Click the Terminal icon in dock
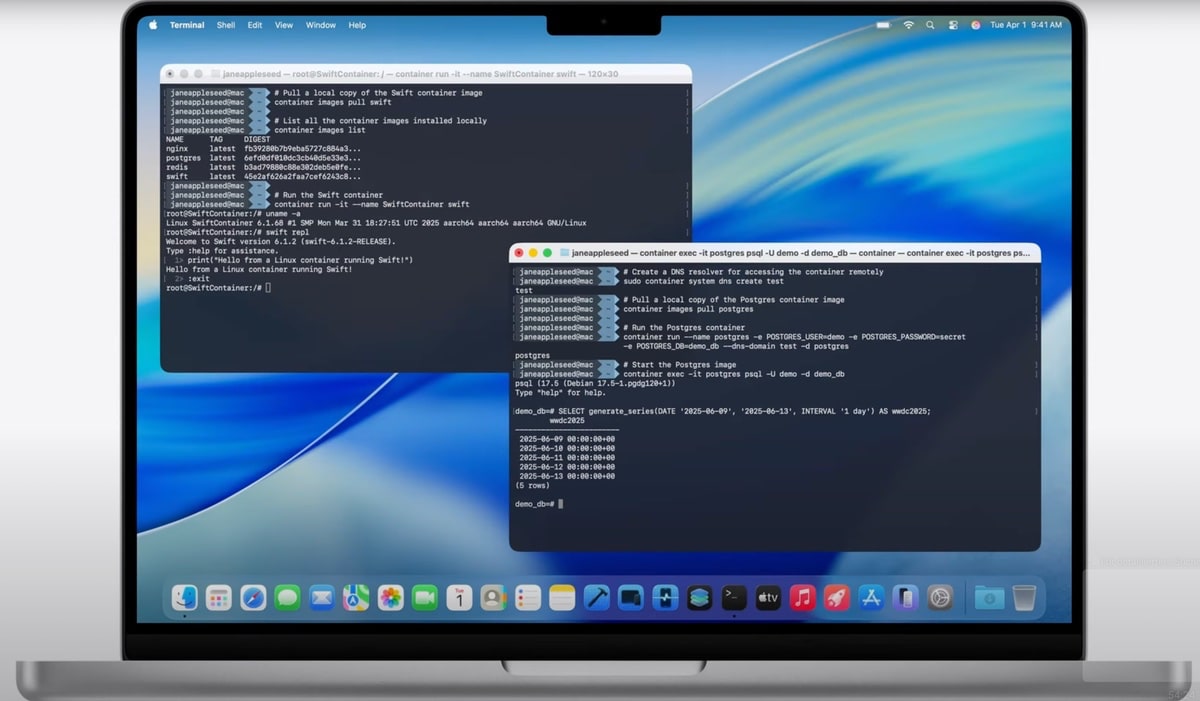Image resolution: width=1200 pixels, height=701 pixels. click(733, 598)
